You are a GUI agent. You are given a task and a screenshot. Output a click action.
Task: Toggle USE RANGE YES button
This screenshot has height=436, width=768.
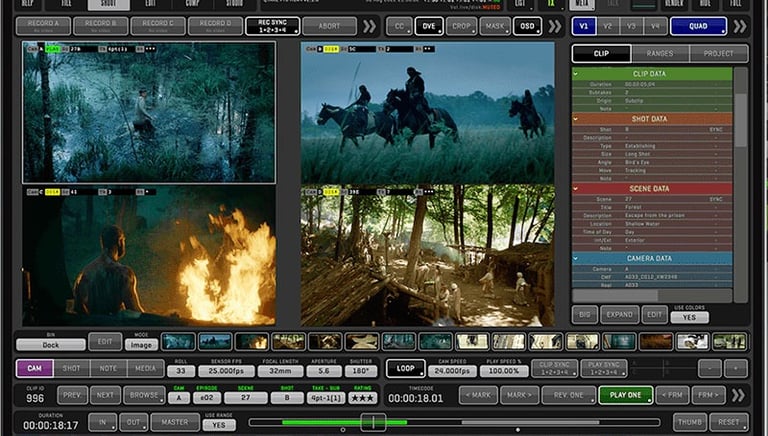click(219, 425)
